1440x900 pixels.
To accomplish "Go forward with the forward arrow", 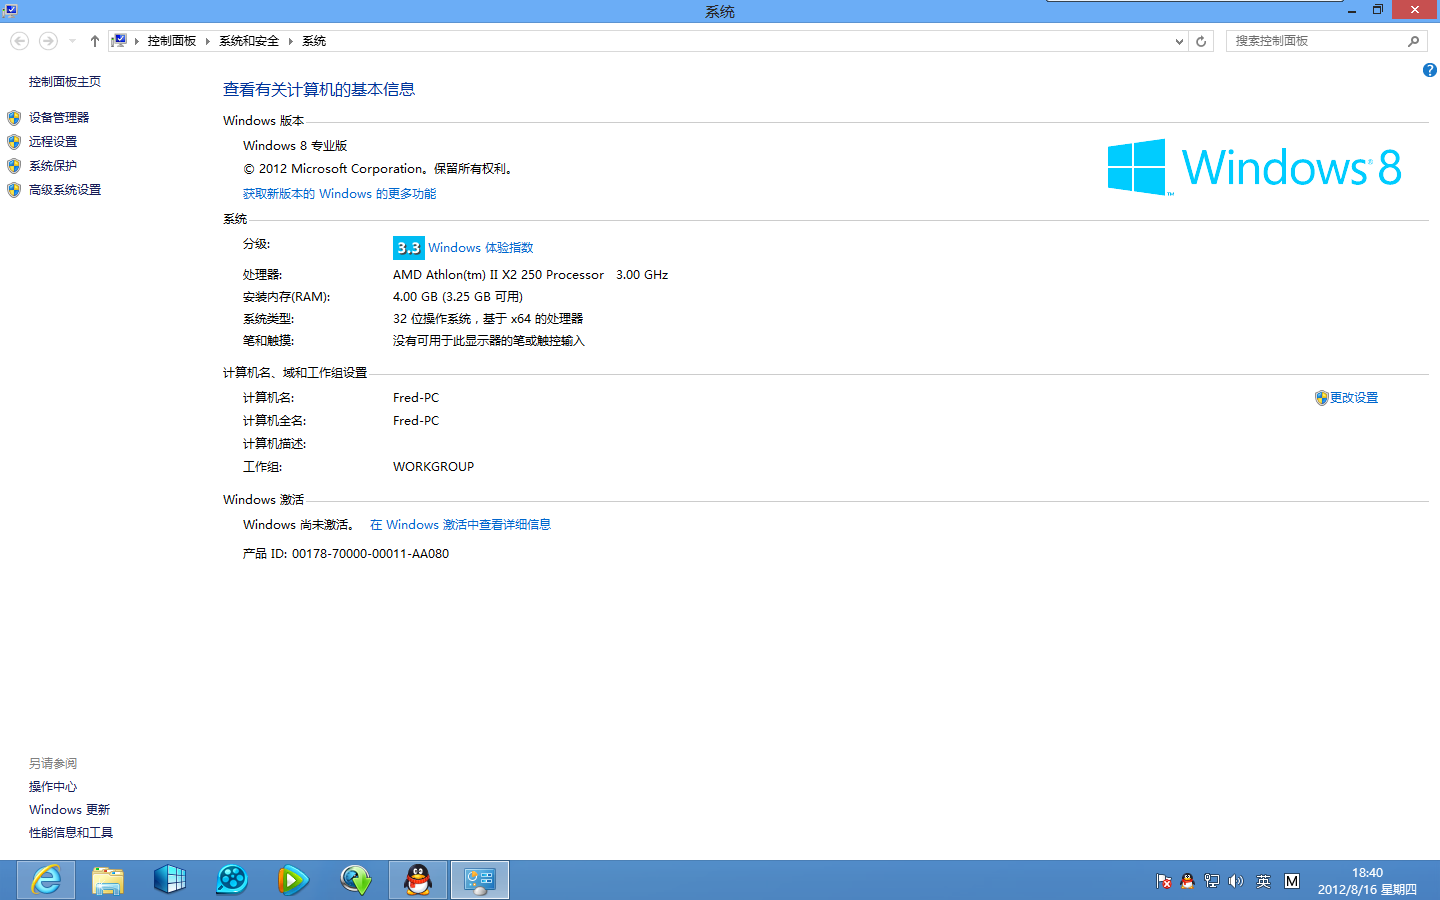I will [x=48, y=41].
